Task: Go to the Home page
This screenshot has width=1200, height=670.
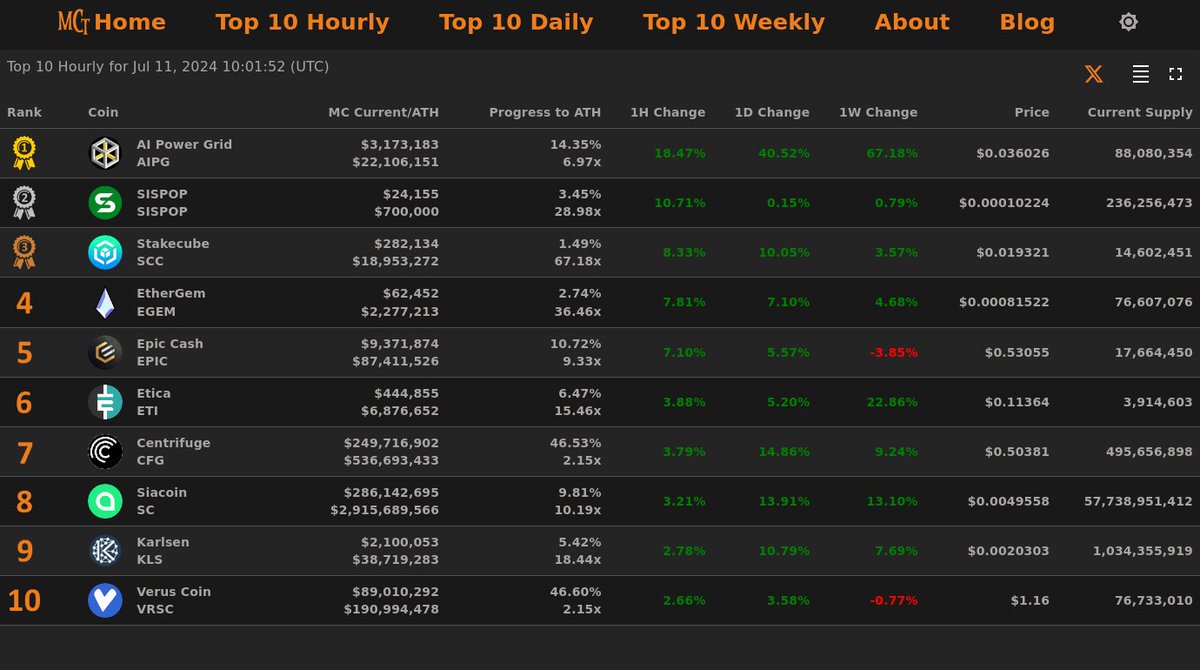Action: [x=130, y=22]
